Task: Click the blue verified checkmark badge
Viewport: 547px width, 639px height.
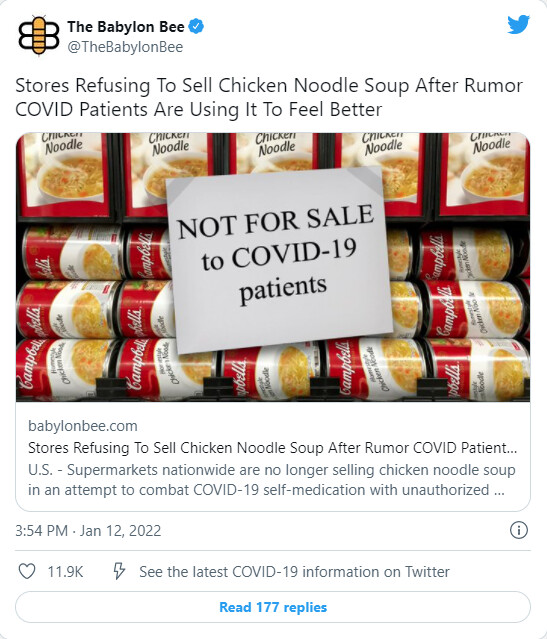Action: (x=196, y=26)
